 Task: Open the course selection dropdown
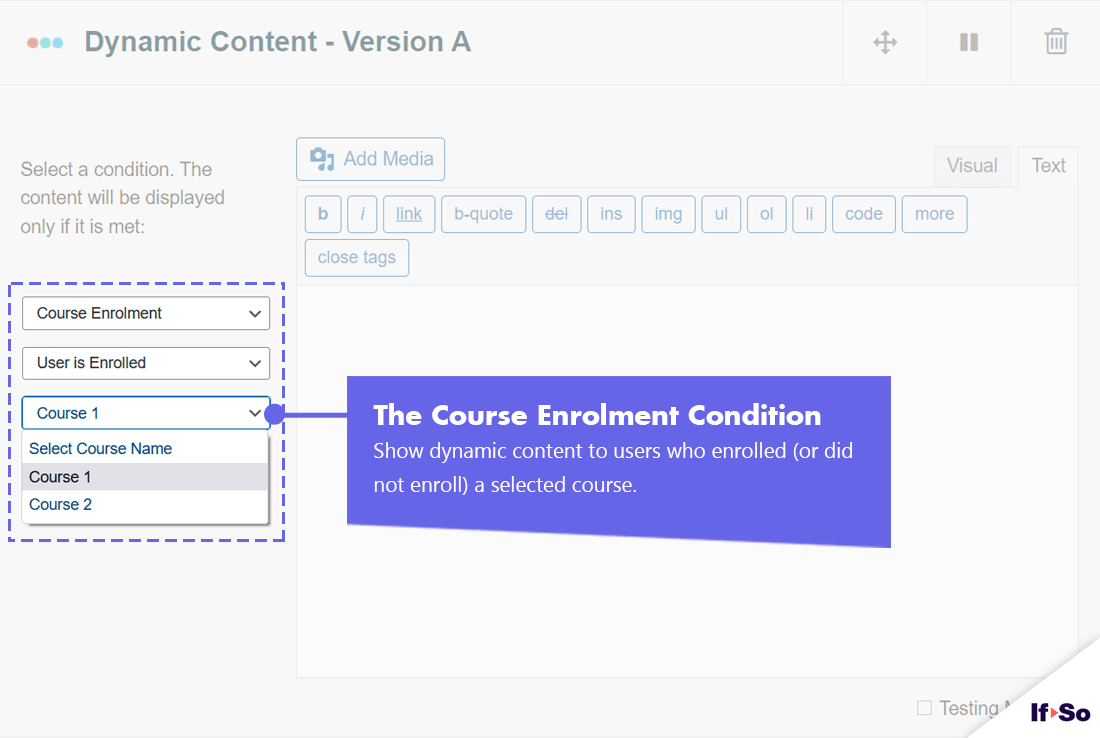(x=145, y=412)
